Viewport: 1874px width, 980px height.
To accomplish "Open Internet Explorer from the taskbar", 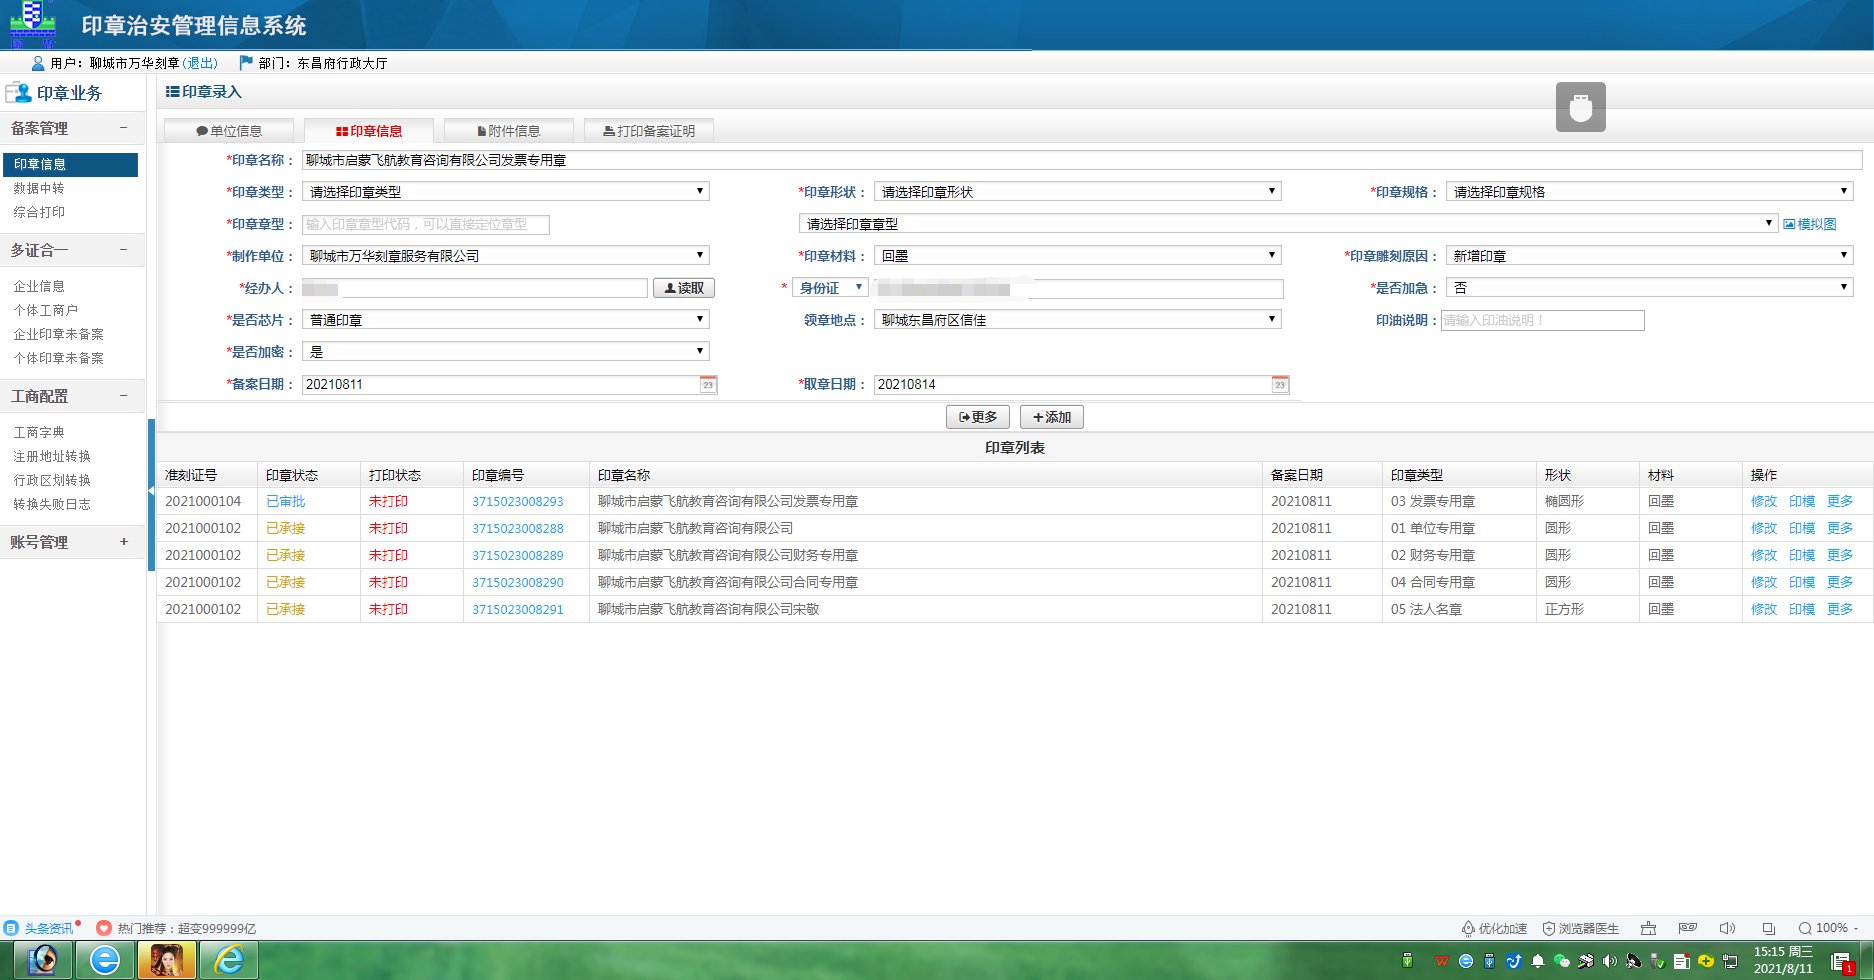I will [229, 960].
